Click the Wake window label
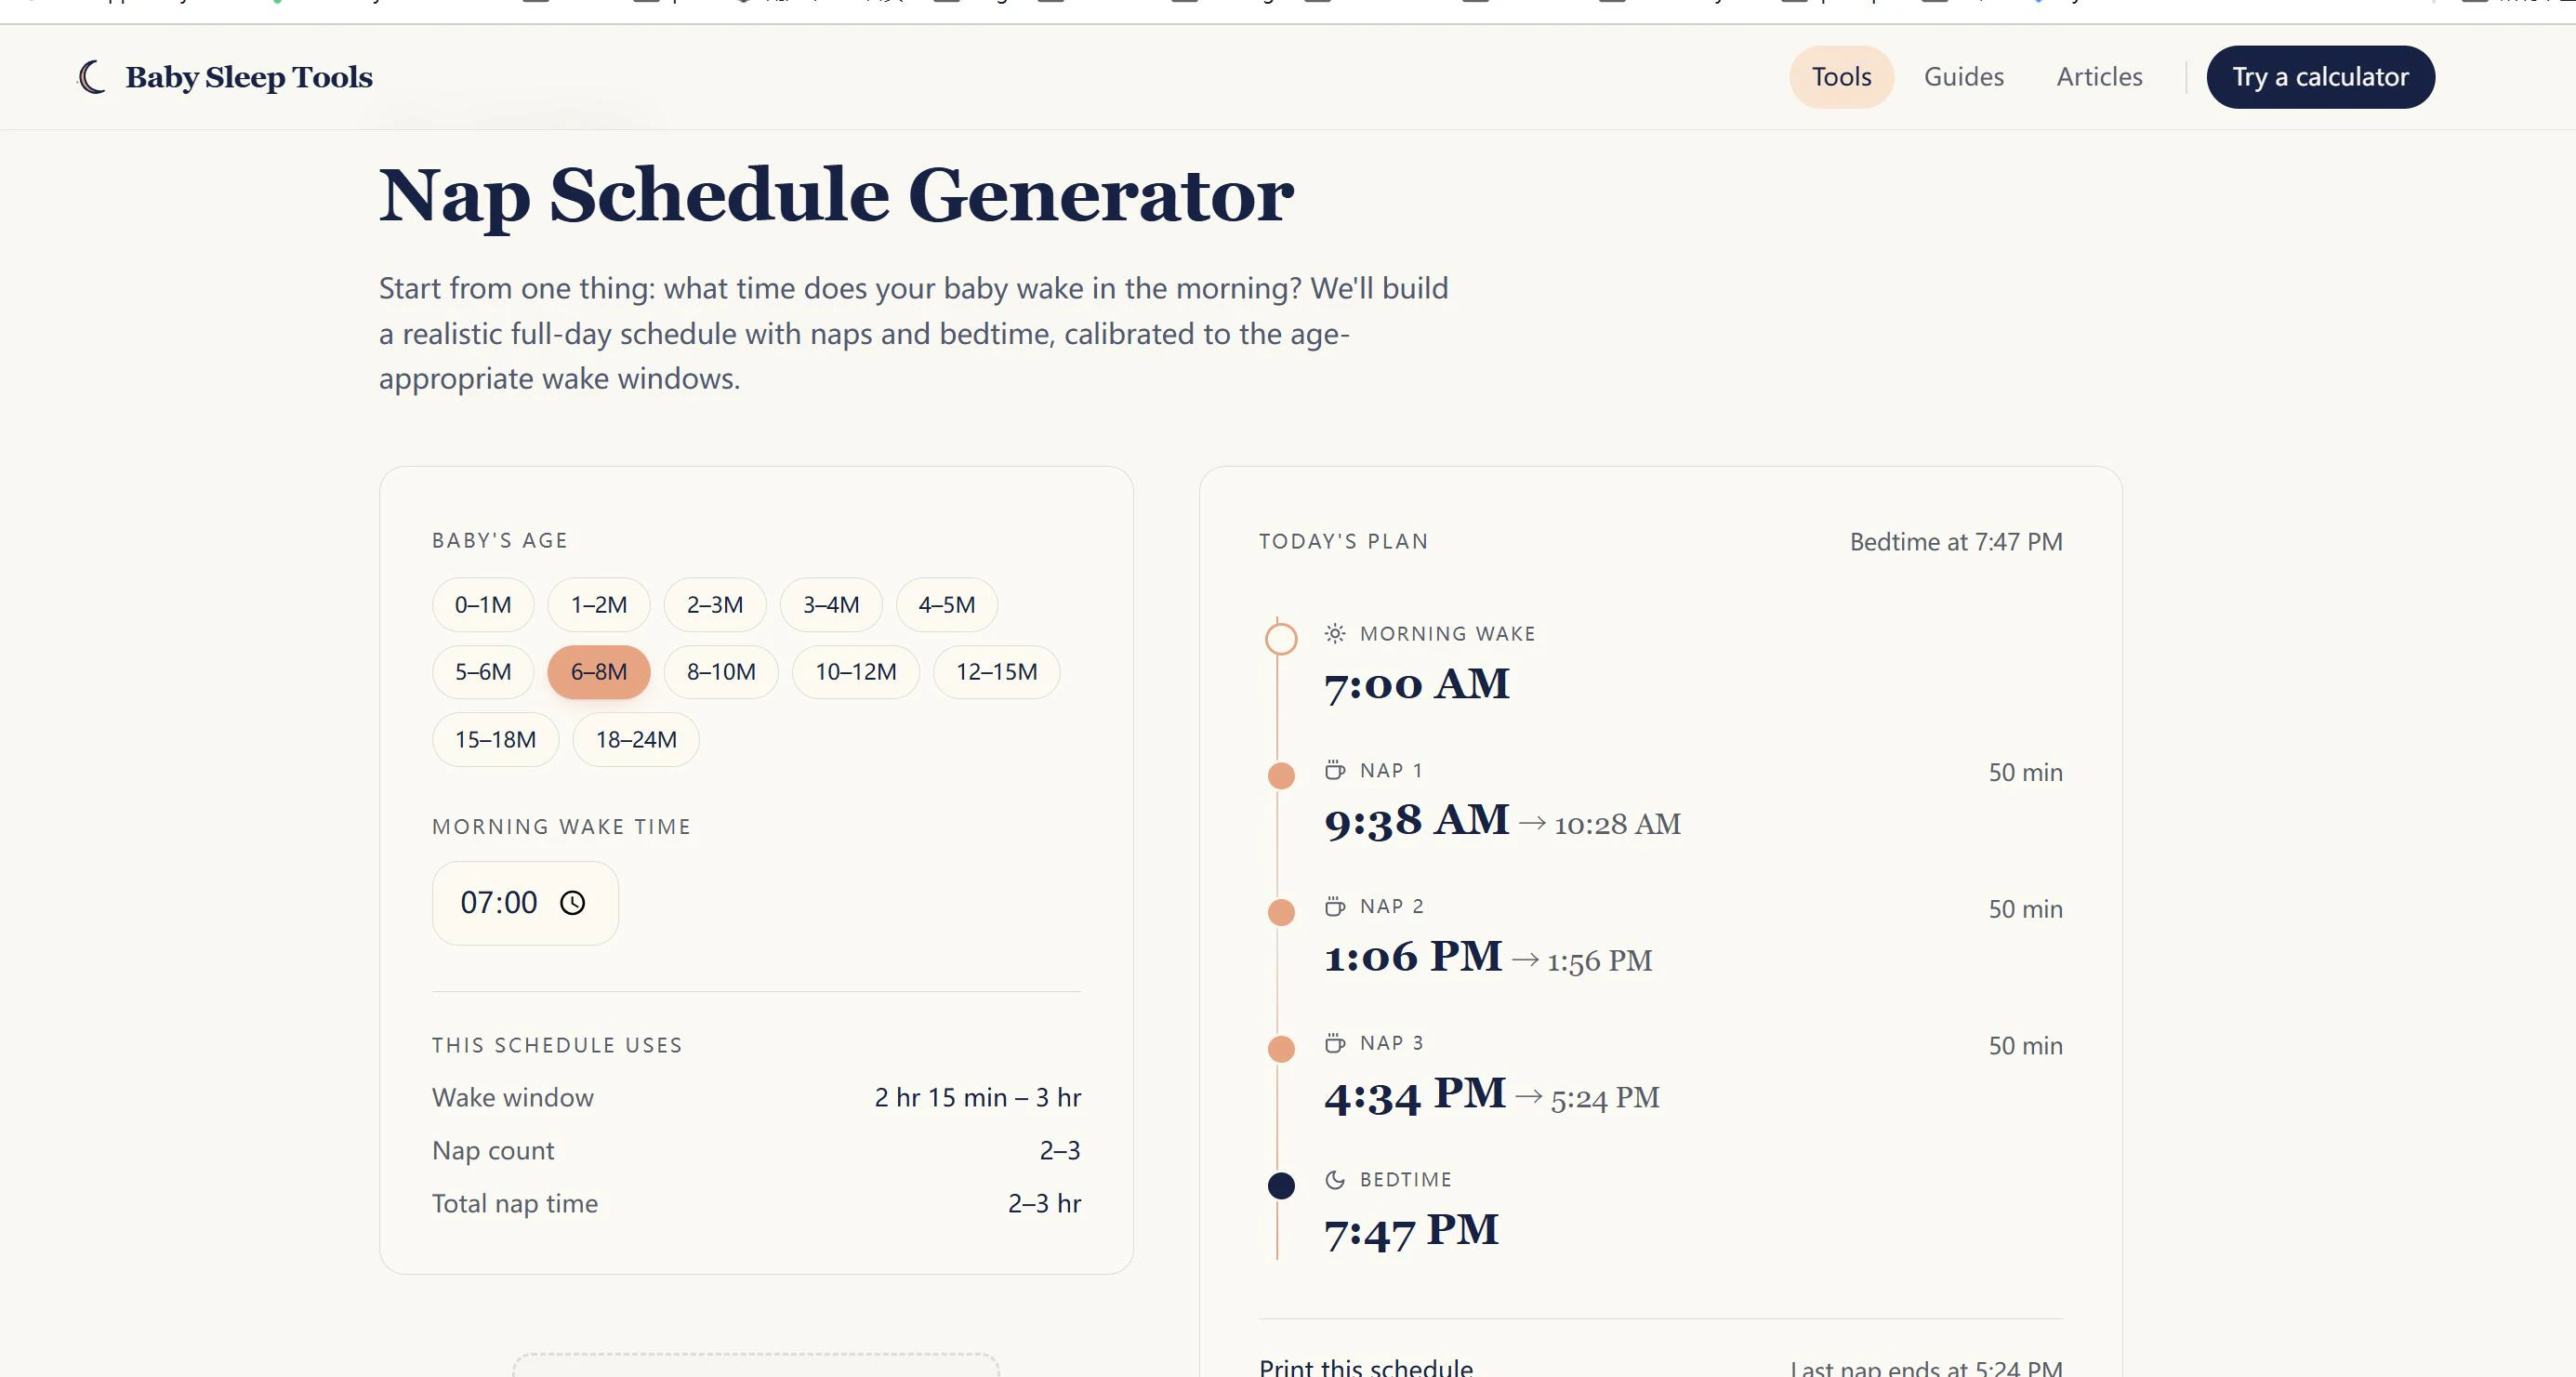The width and height of the screenshot is (2576, 1377). [513, 1097]
